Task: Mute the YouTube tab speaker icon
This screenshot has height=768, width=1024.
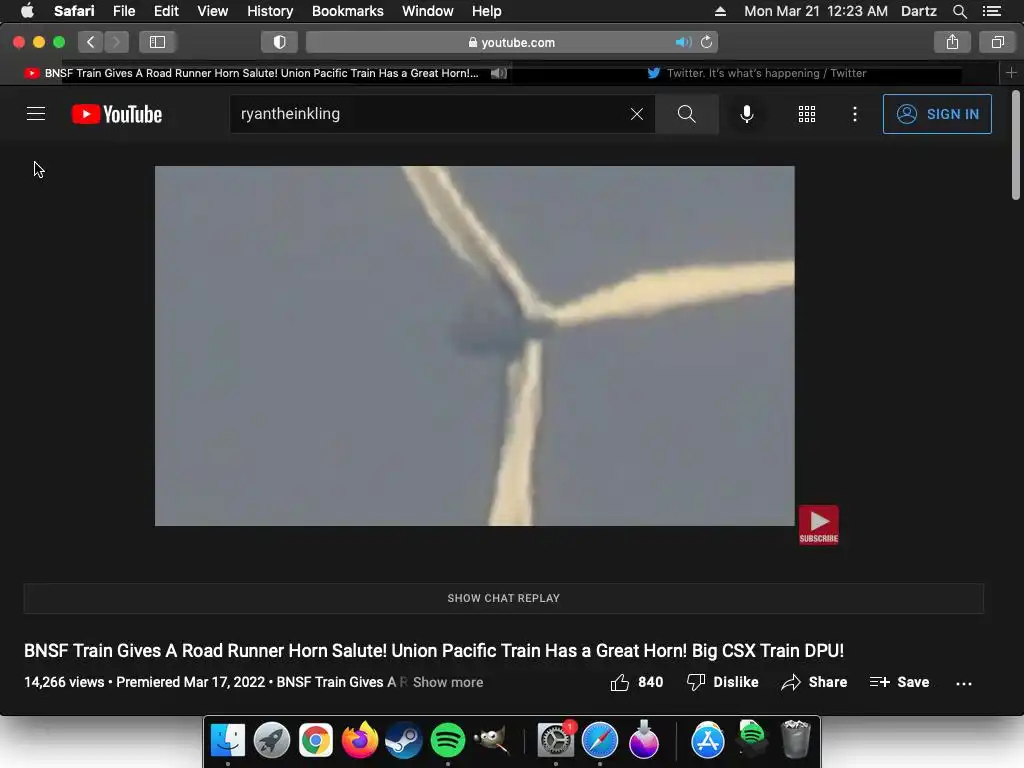Action: pos(499,73)
